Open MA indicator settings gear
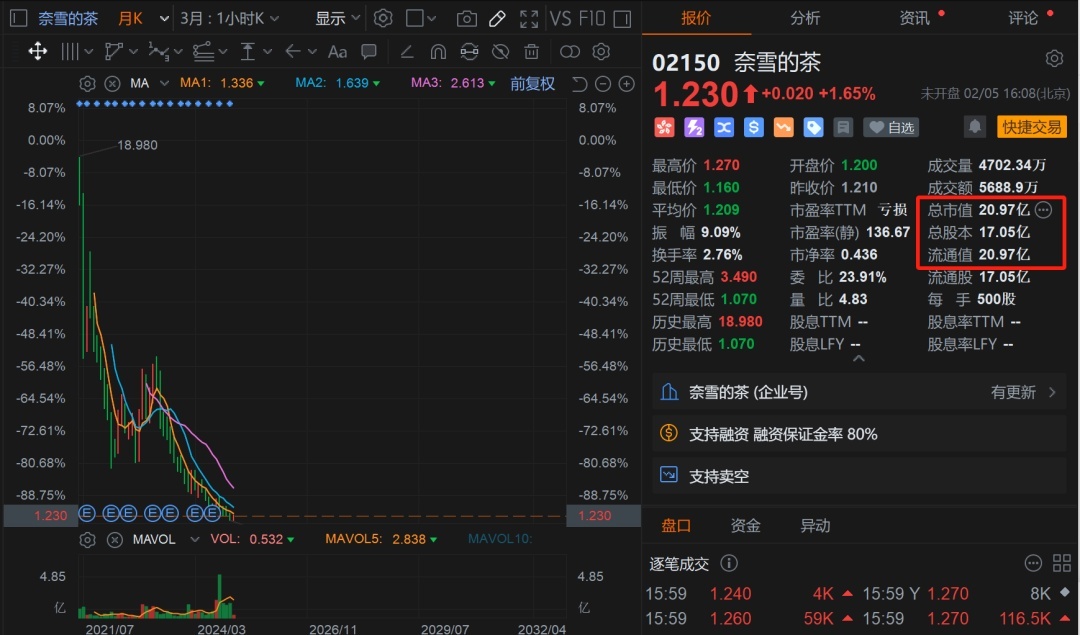This screenshot has height=635, width=1080. tap(87, 84)
